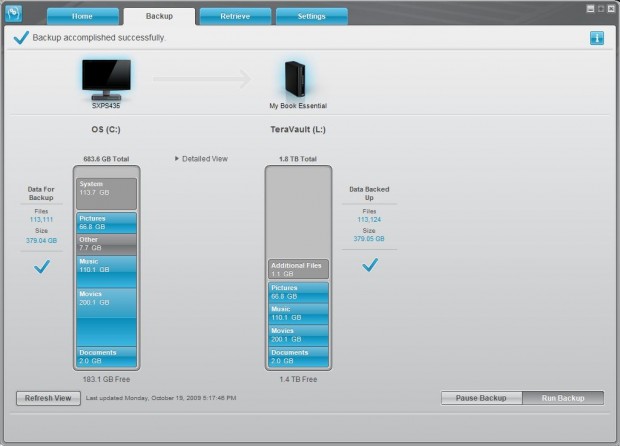Image resolution: width=620 pixels, height=446 pixels.
Task: Switch to the Home tab
Action: [83, 16]
